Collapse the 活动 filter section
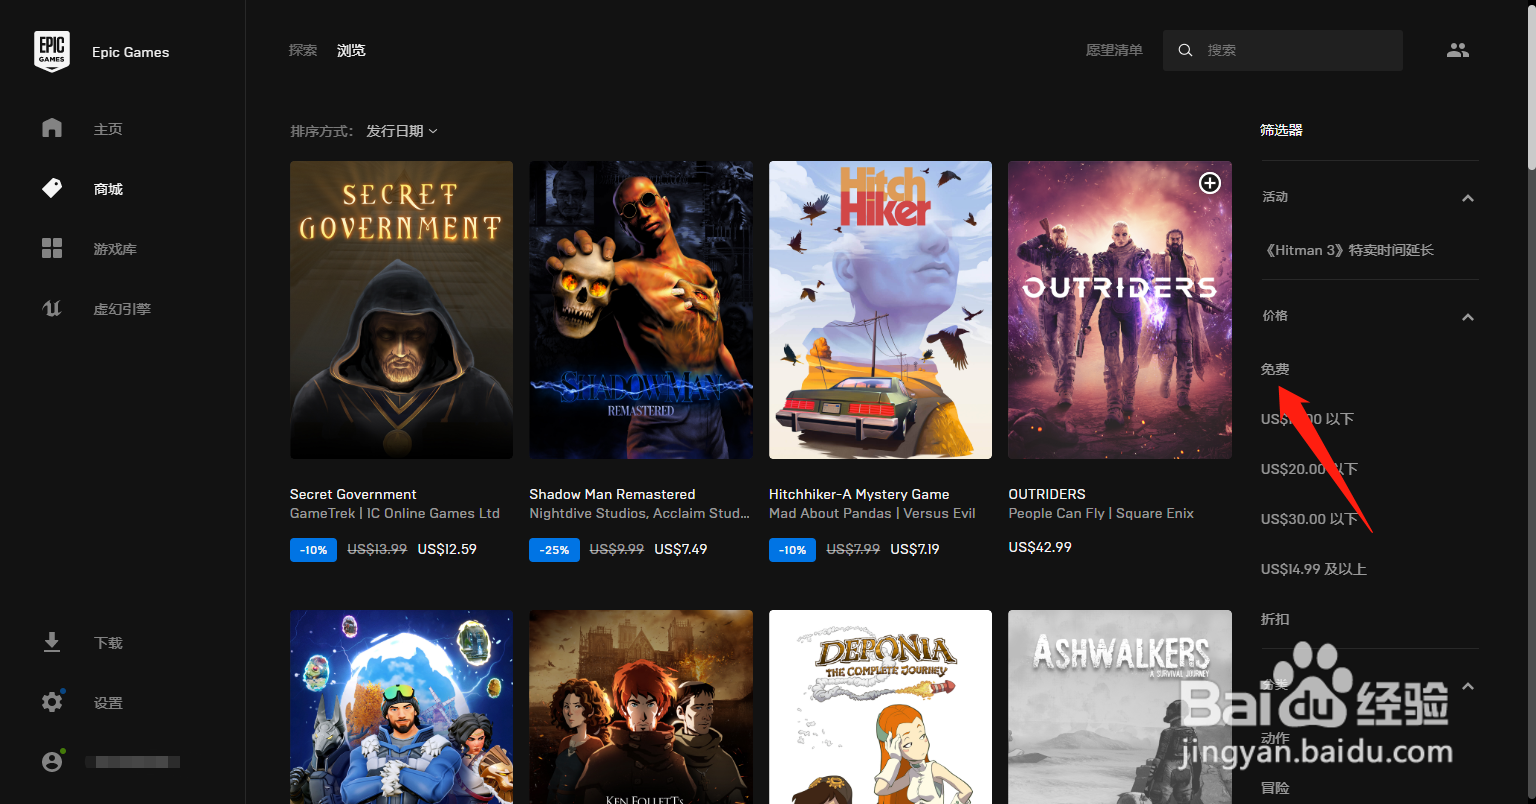This screenshot has height=804, width=1536. [x=1468, y=198]
